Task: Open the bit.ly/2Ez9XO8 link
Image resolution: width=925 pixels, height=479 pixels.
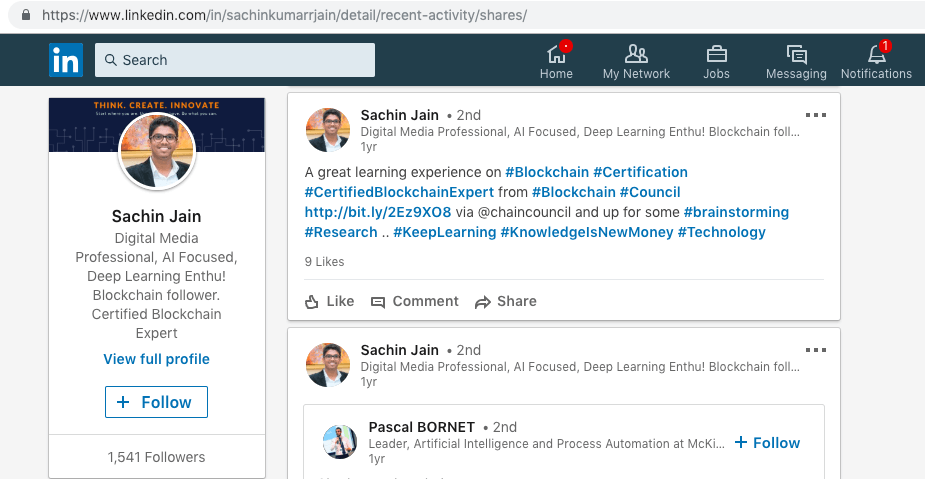Action: click(x=378, y=212)
